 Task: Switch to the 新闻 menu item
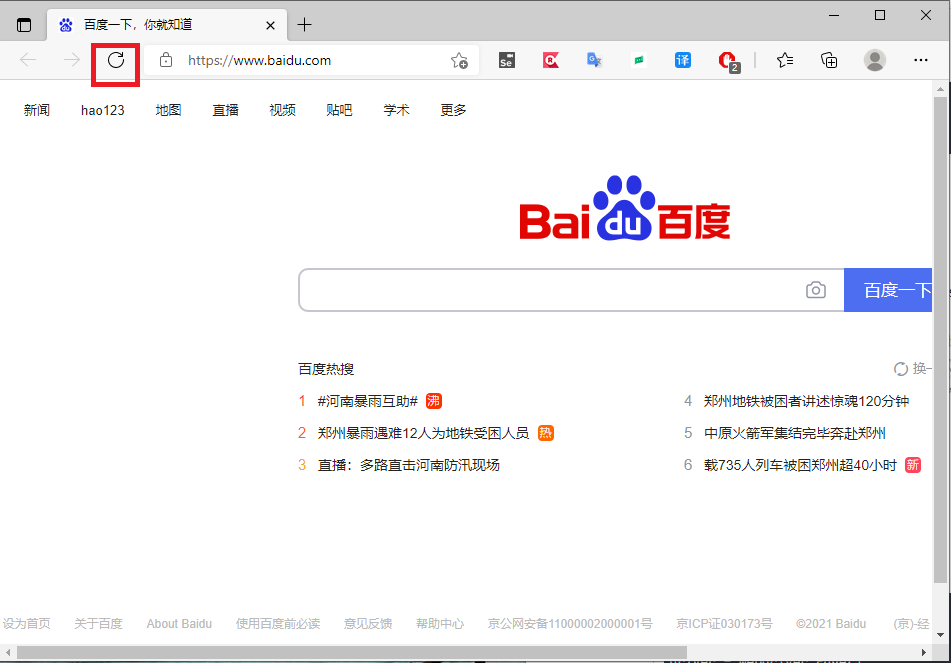click(x=36, y=110)
